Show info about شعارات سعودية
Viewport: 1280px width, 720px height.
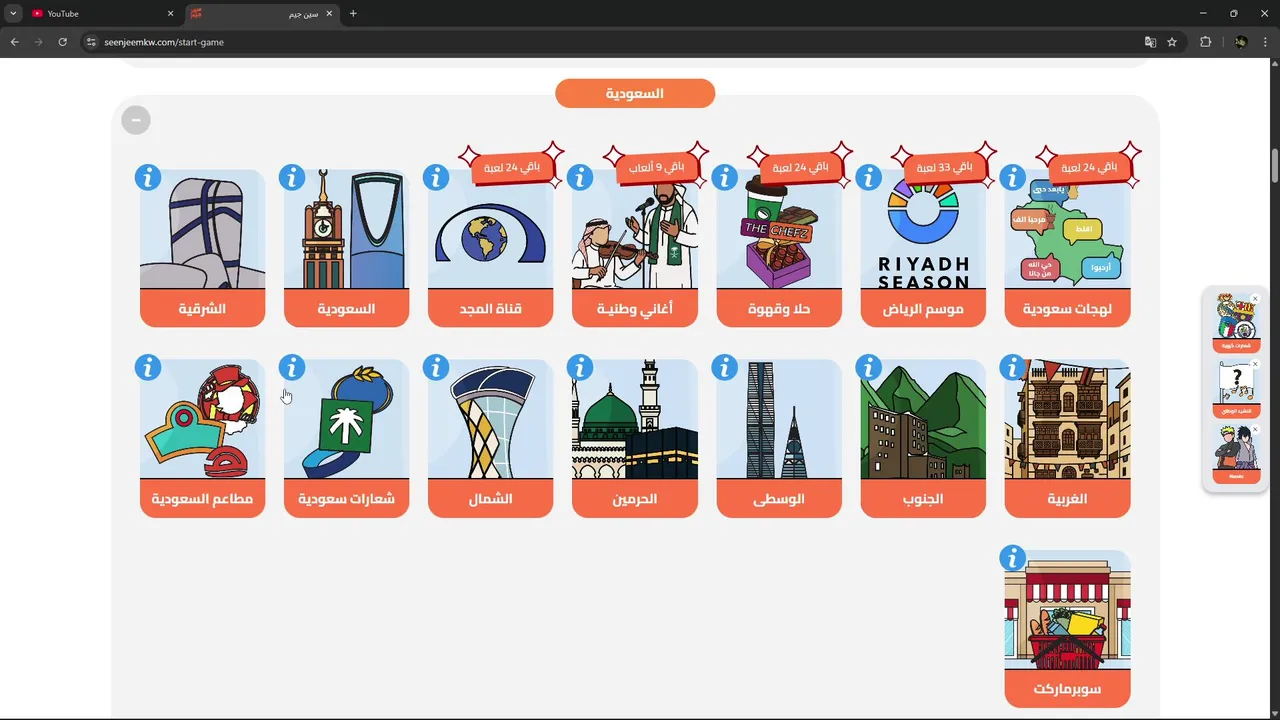292,367
